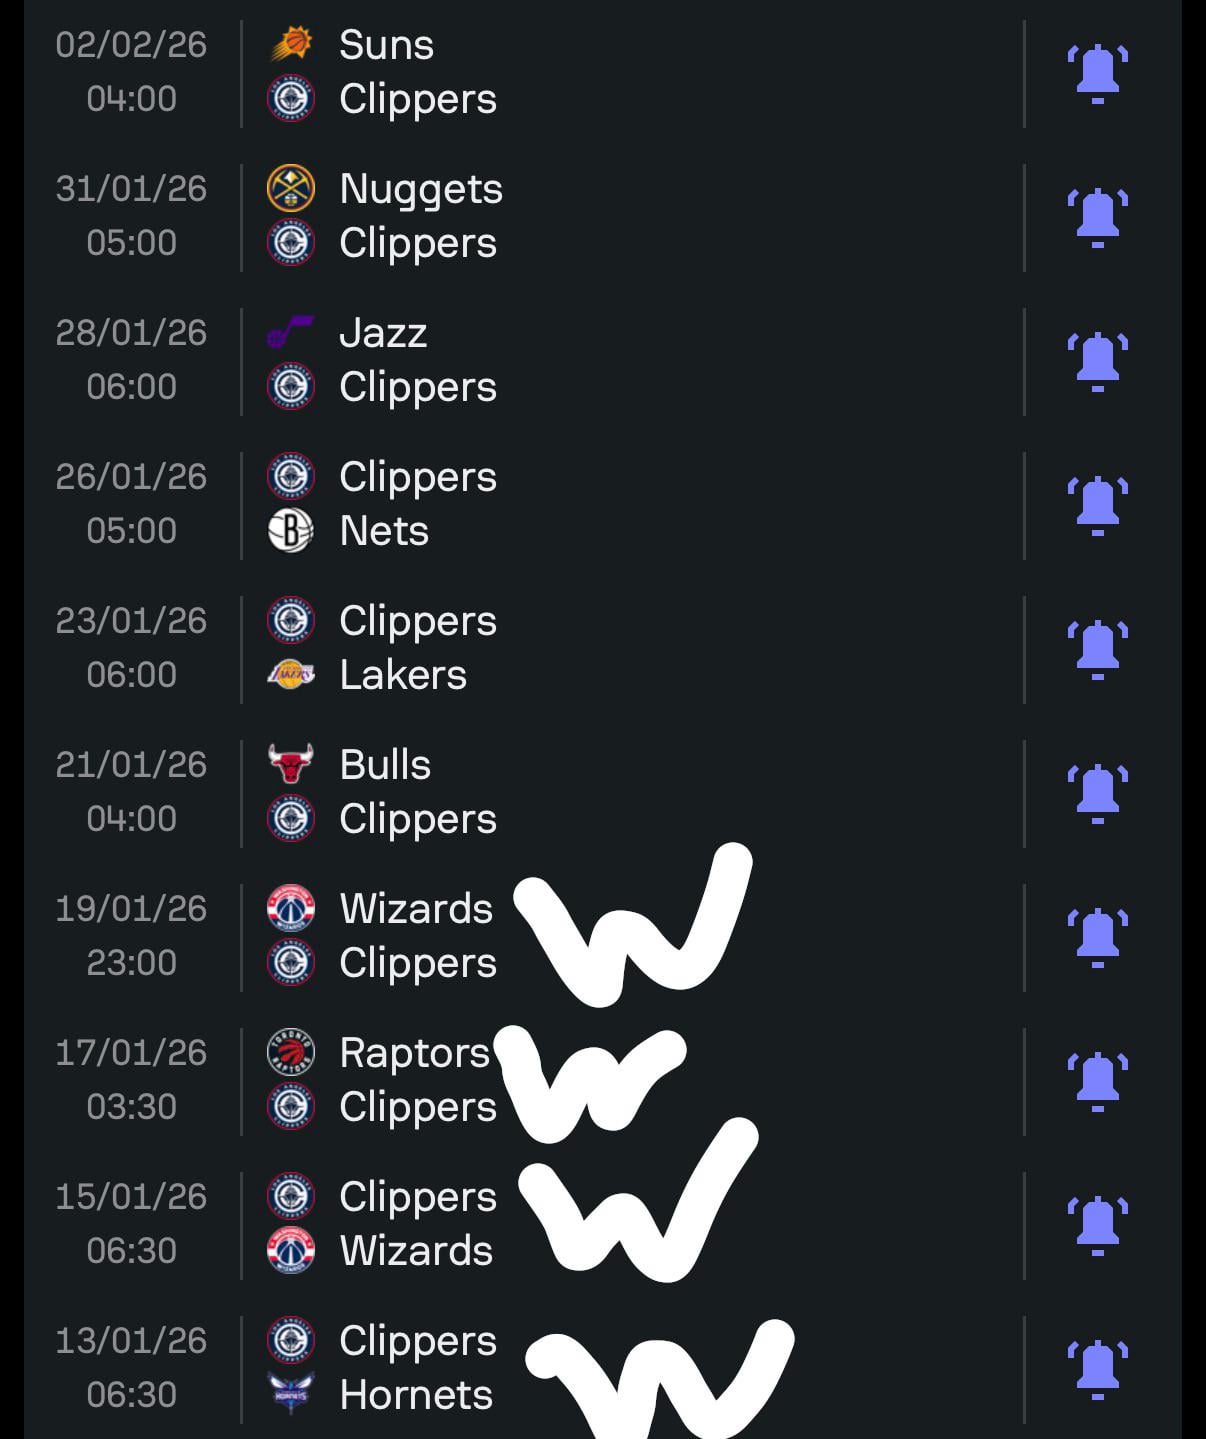Open the Hornets team name

(x=416, y=1395)
